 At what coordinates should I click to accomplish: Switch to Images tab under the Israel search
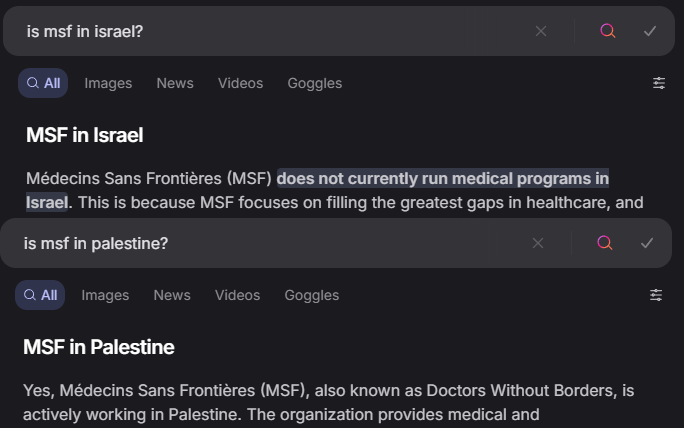(108, 83)
